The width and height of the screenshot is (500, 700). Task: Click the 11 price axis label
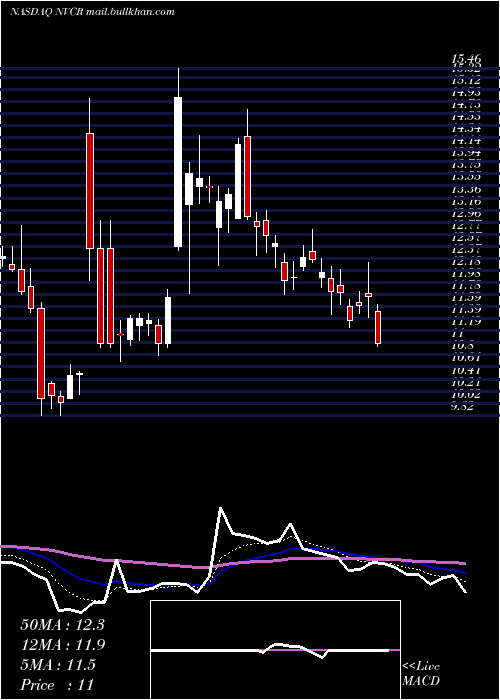pos(458,334)
